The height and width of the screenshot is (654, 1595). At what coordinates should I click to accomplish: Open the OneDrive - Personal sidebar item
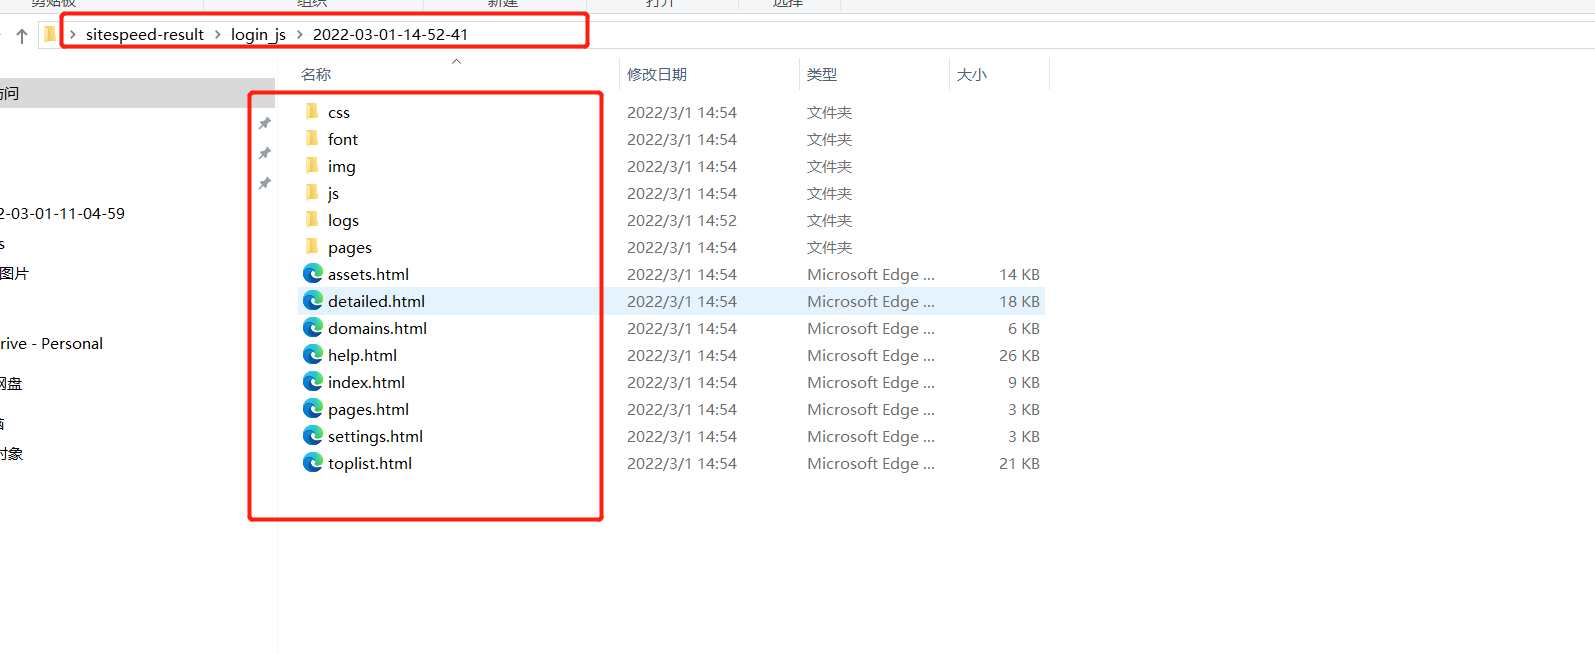(x=51, y=343)
